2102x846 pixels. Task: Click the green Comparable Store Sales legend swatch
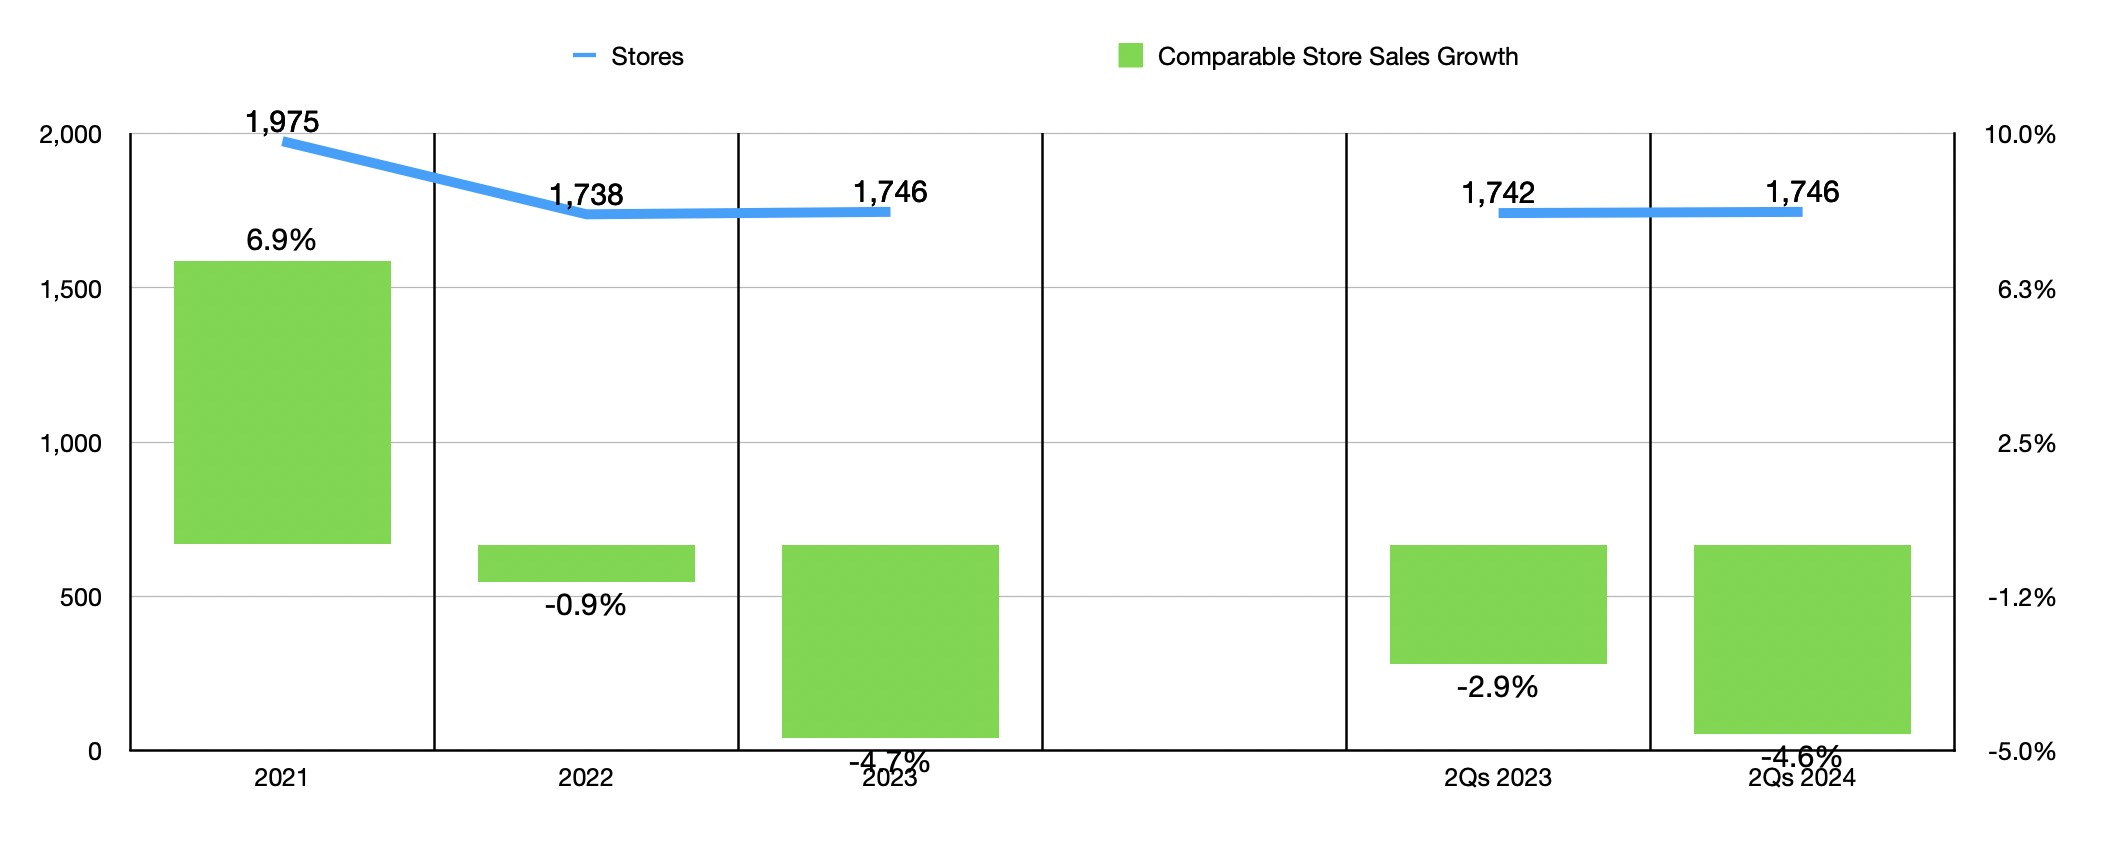(1130, 56)
